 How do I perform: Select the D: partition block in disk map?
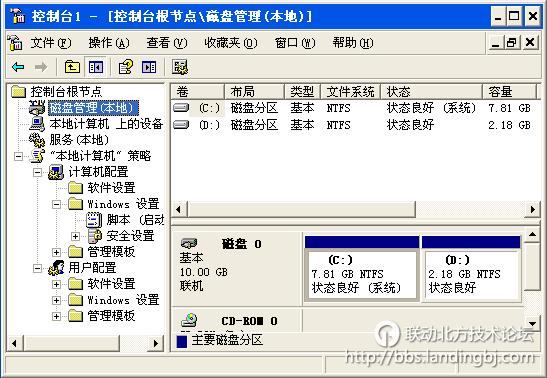click(471, 268)
